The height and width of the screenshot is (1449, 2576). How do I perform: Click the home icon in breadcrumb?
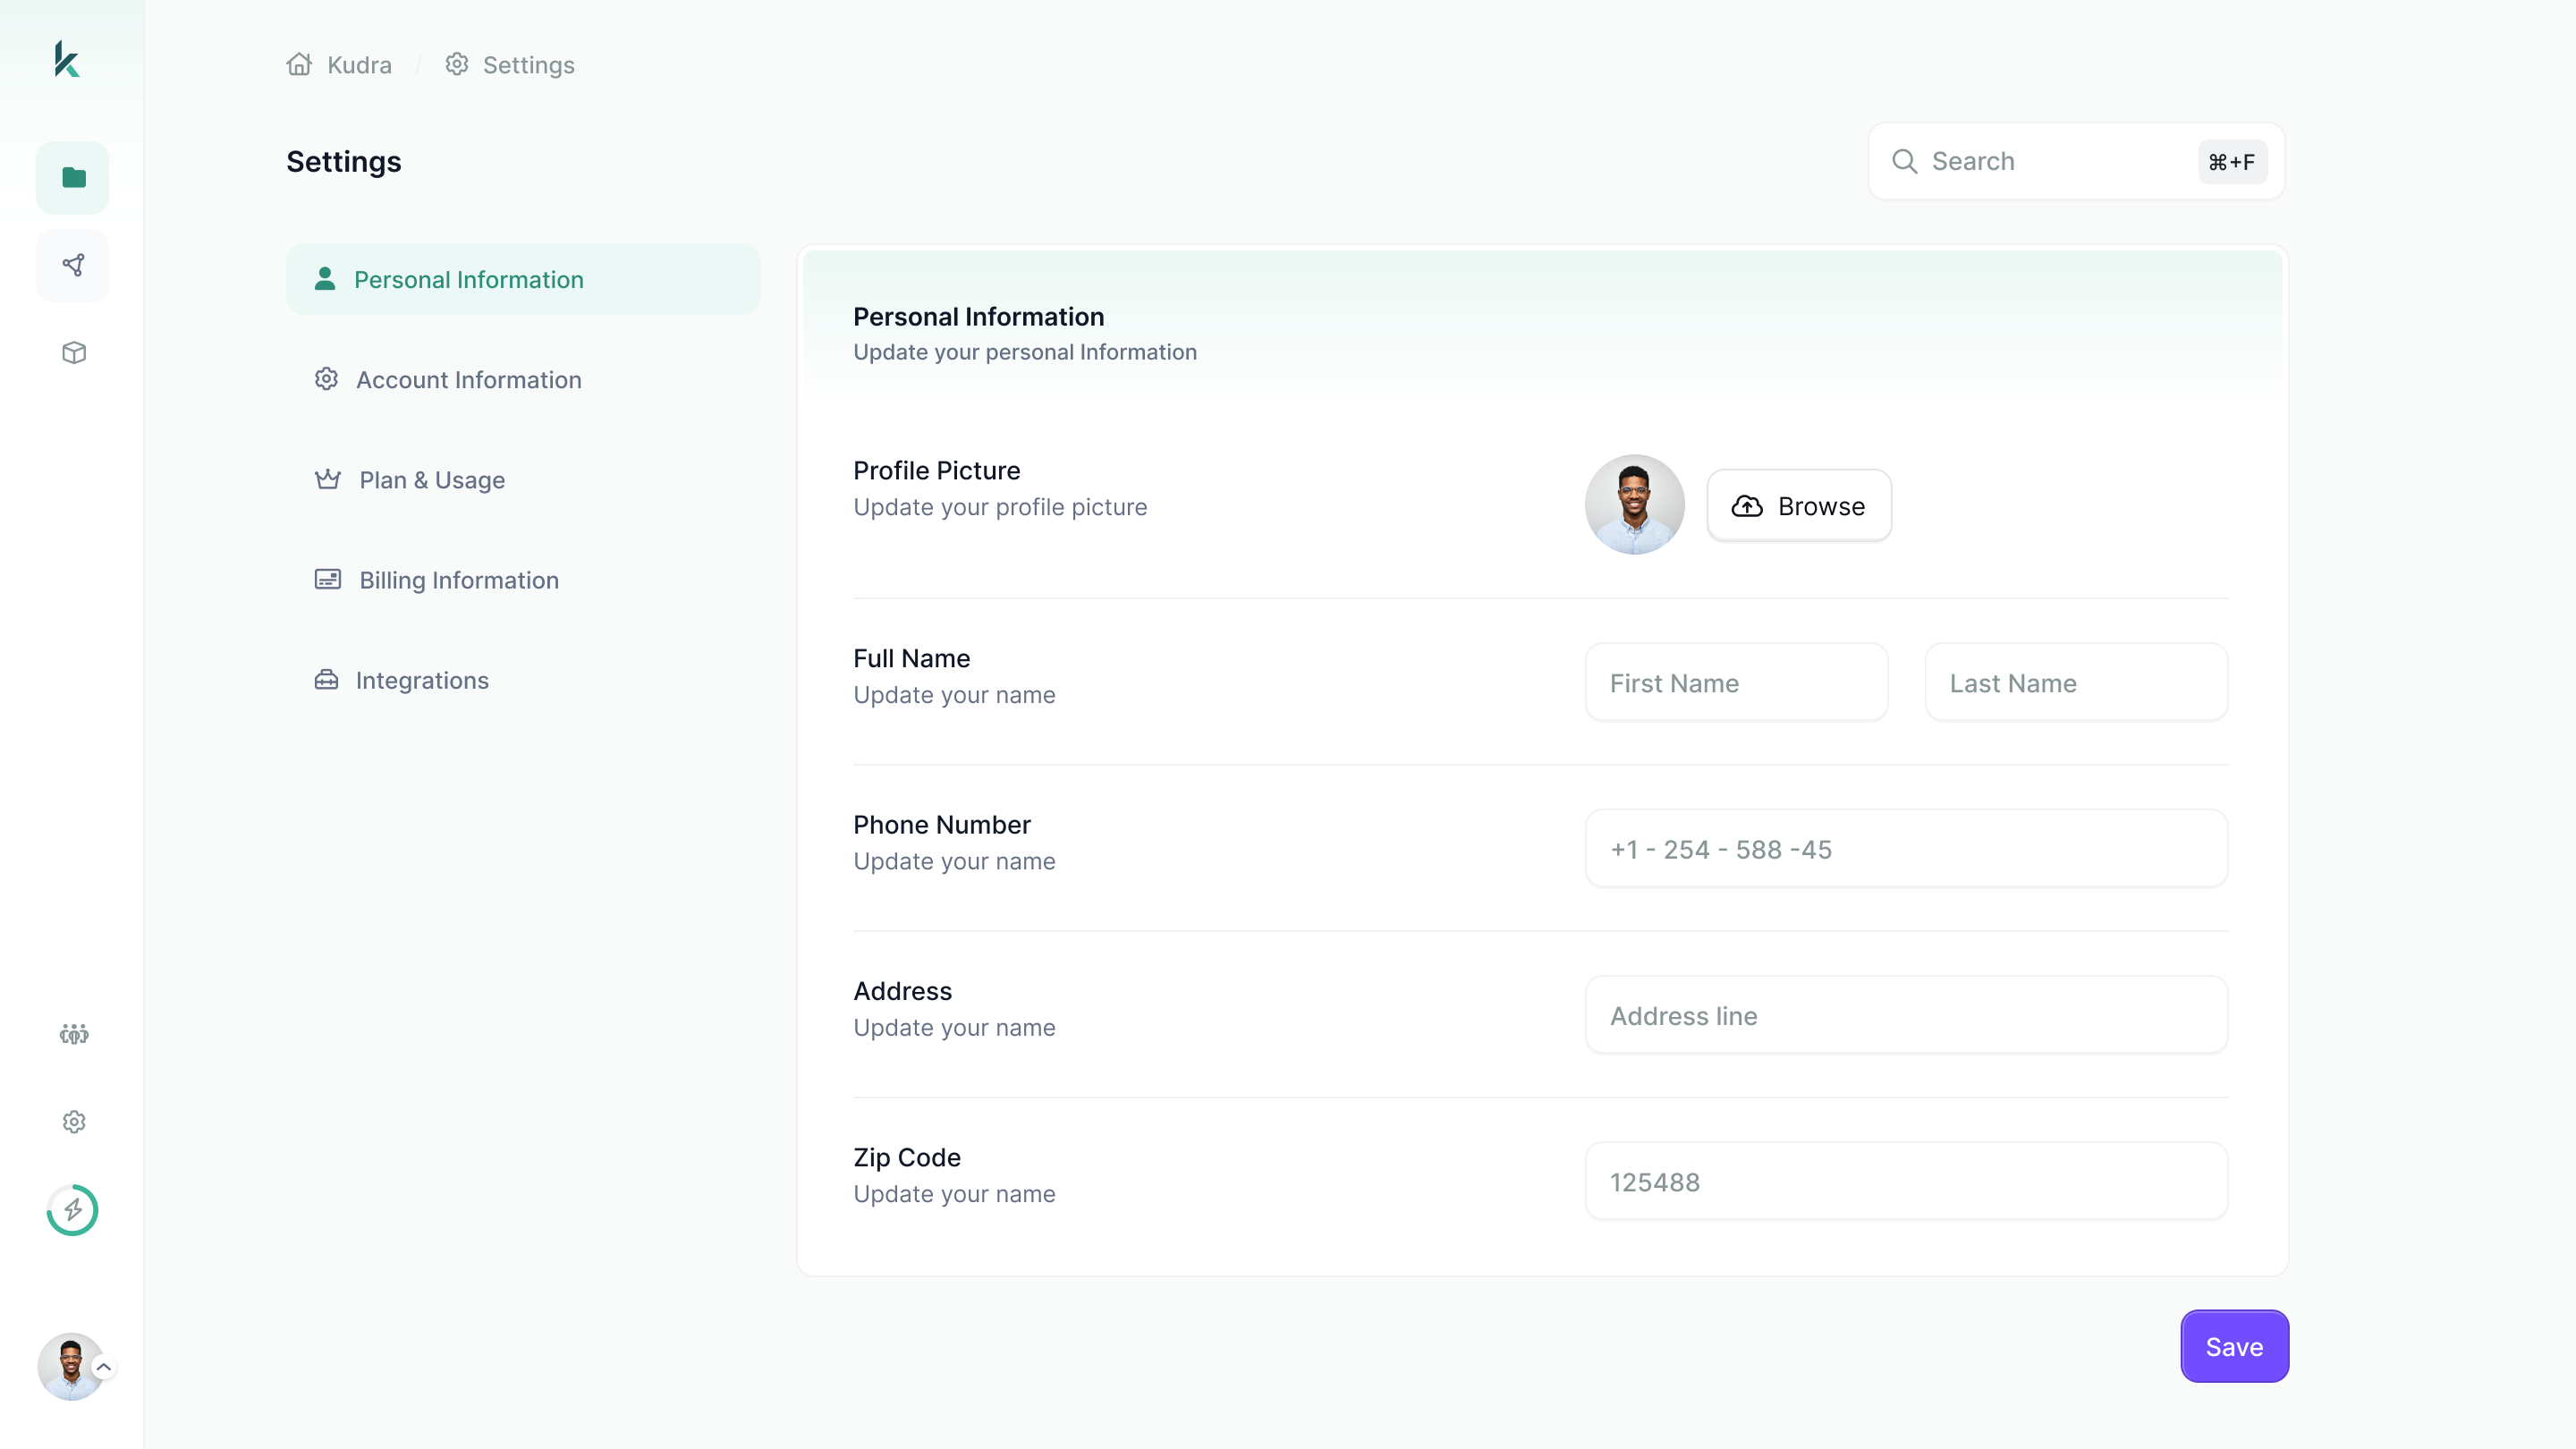[299, 64]
